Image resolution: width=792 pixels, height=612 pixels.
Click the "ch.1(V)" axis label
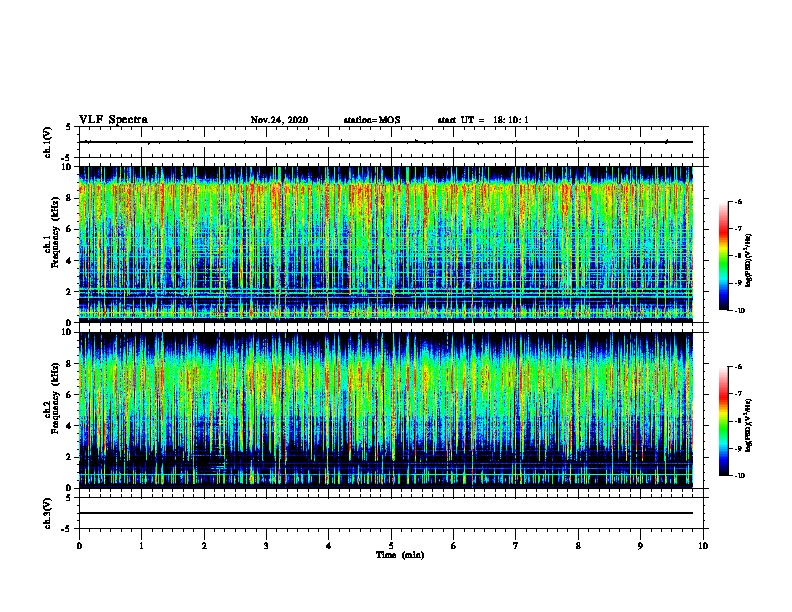coord(48,142)
